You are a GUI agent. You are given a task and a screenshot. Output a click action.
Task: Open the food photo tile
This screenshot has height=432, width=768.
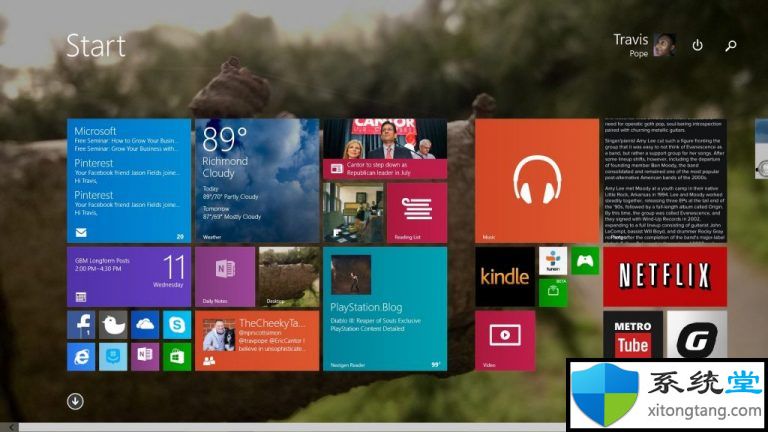tap(353, 213)
